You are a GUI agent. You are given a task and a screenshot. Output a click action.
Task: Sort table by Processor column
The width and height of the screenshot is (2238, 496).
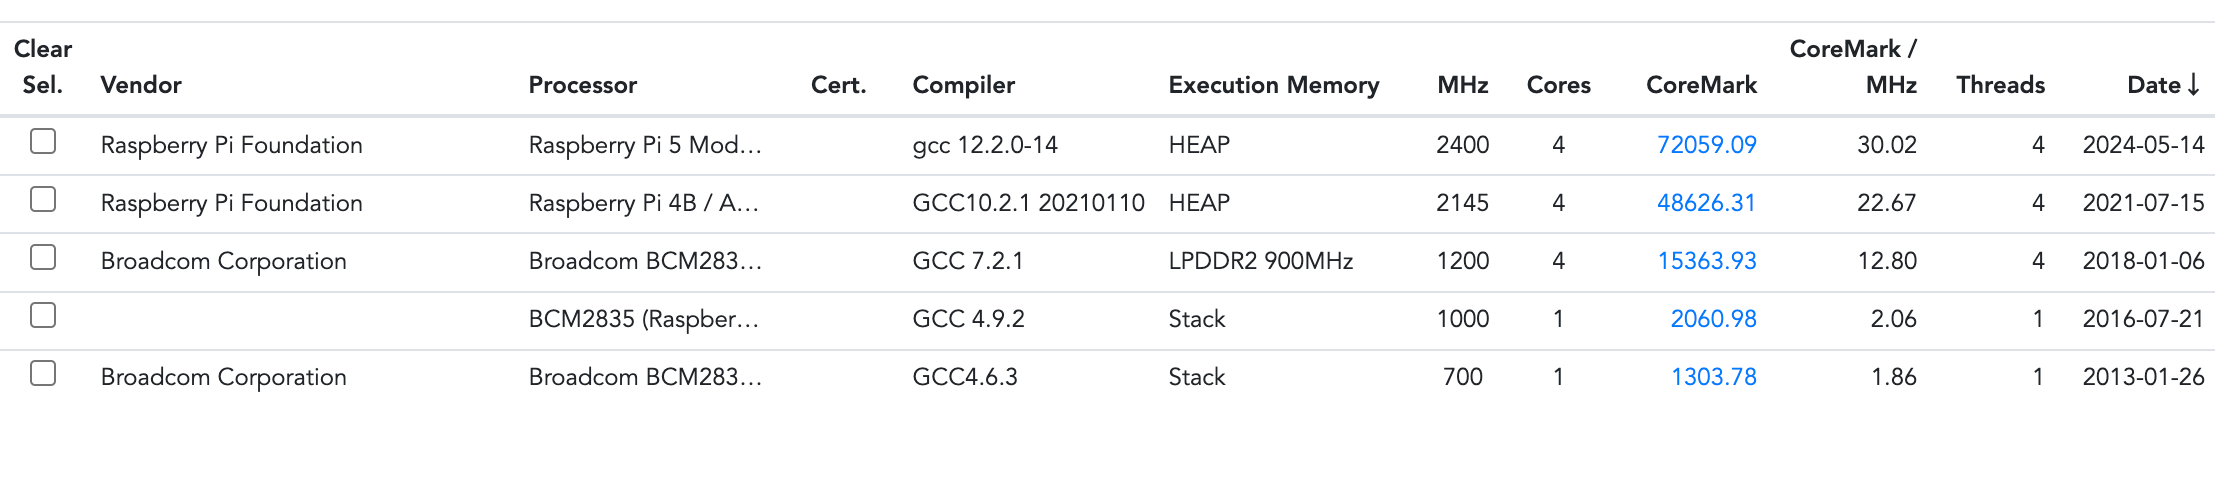(583, 85)
